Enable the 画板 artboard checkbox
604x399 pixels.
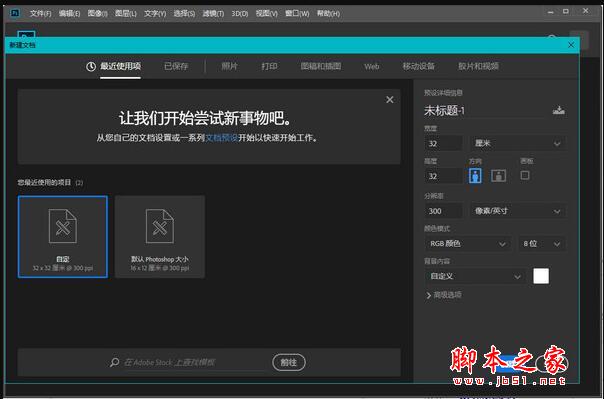tap(525, 175)
